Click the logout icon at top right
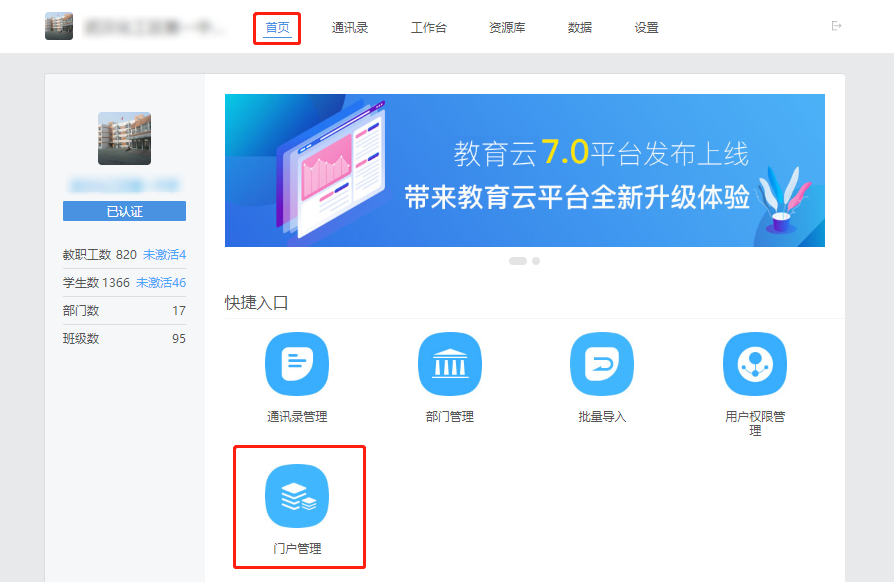Viewport: 894px width, 582px height. [x=837, y=26]
